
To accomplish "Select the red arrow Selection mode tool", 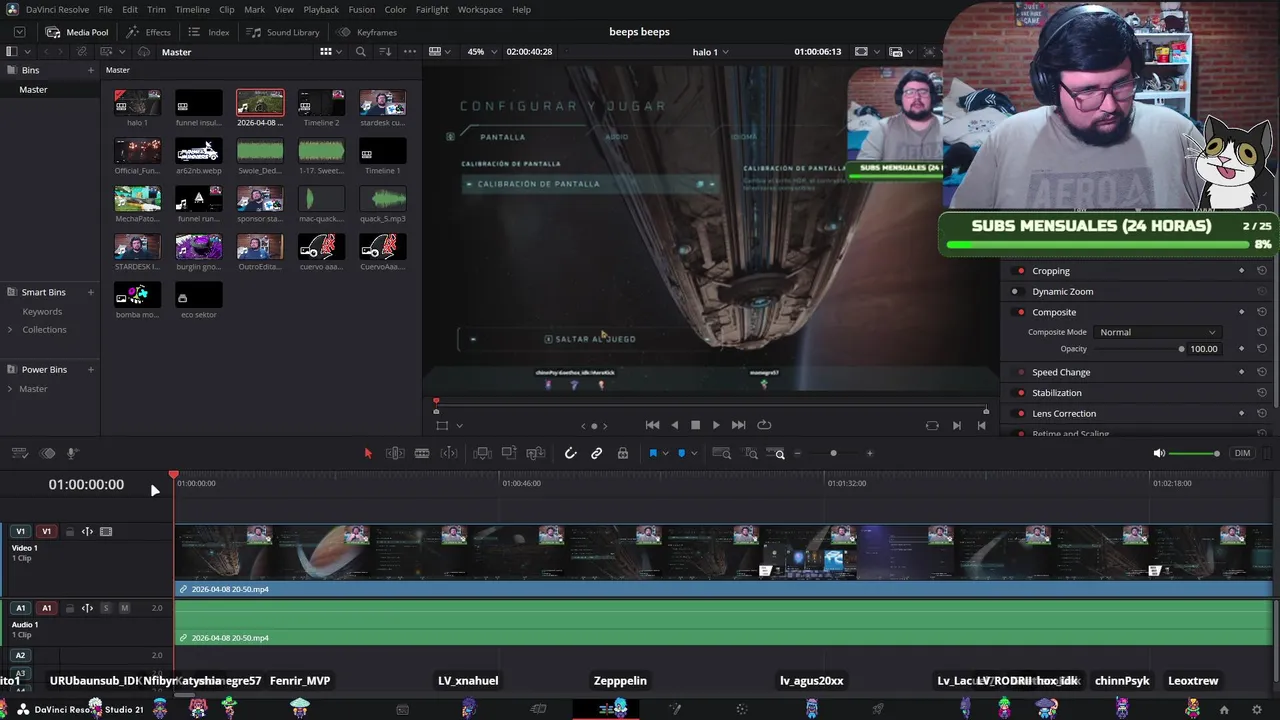I will (x=368, y=453).
